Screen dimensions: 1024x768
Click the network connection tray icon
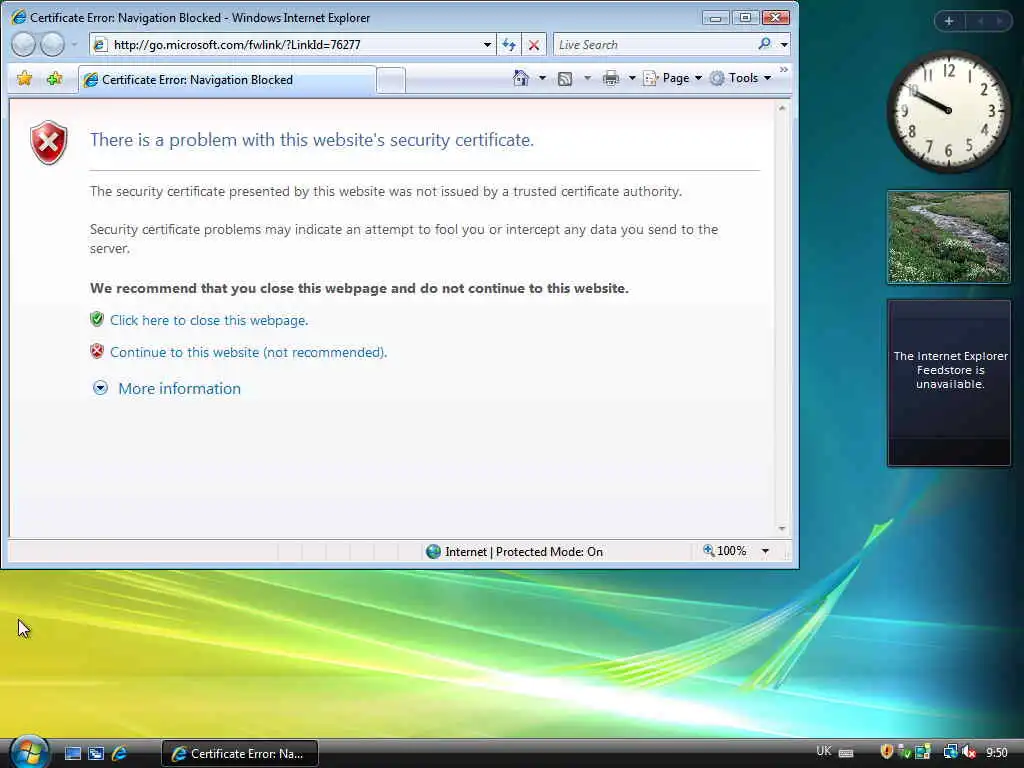click(950, 752)
